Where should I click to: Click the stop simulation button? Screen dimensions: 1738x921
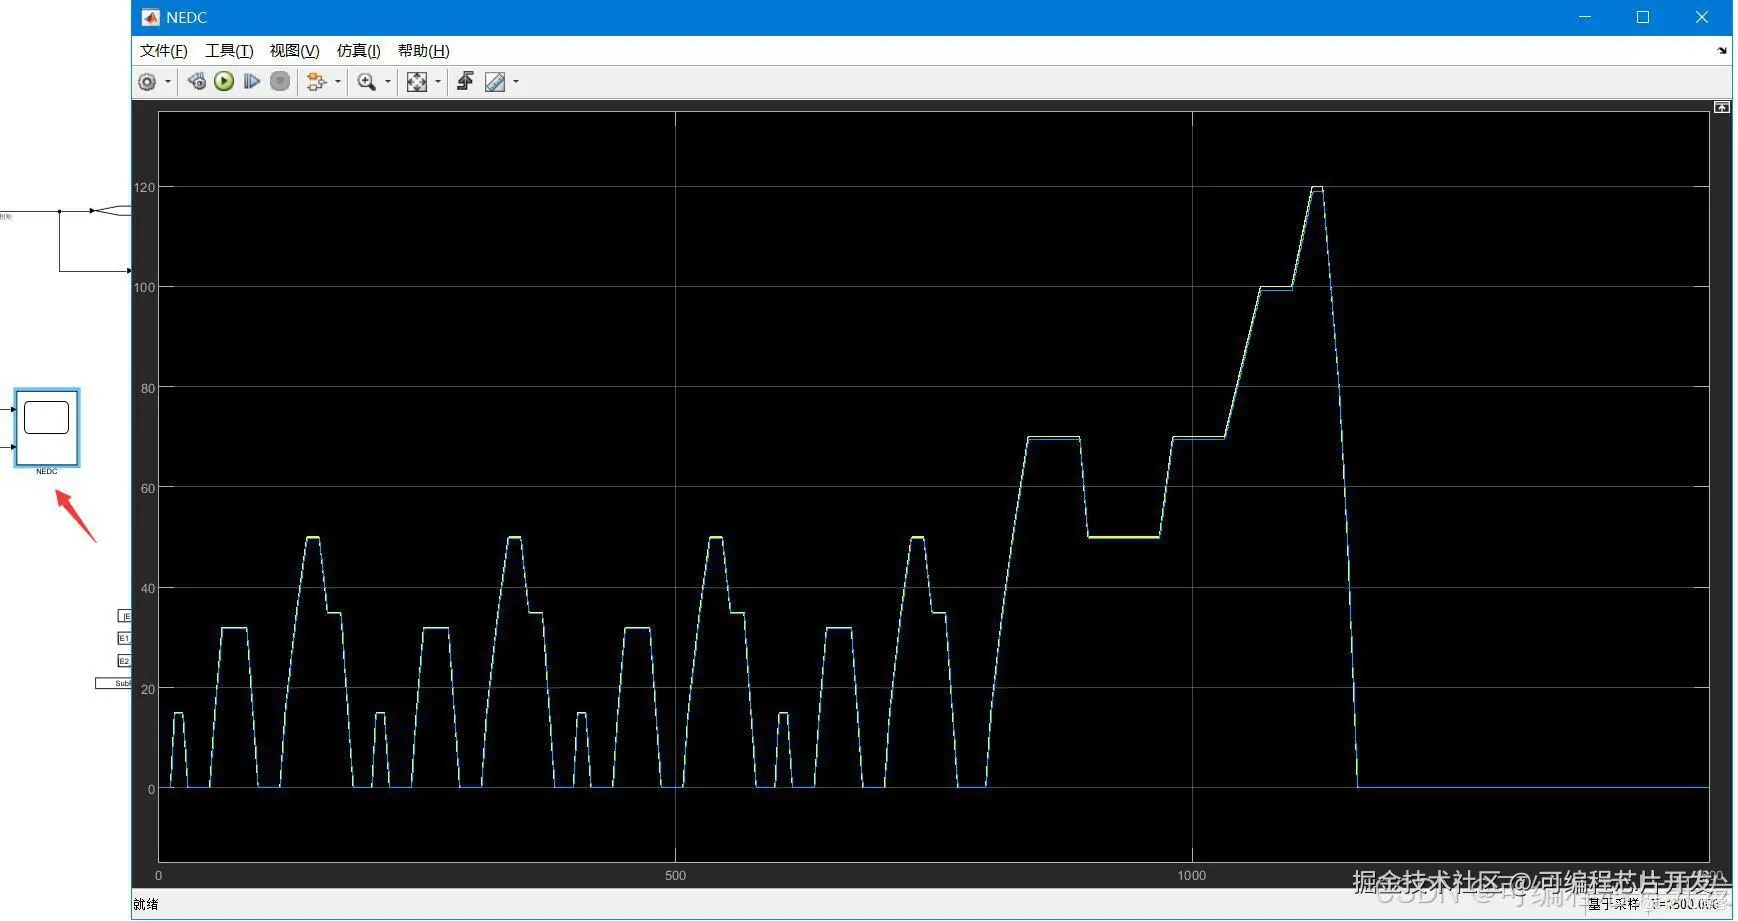click(280, 82)
